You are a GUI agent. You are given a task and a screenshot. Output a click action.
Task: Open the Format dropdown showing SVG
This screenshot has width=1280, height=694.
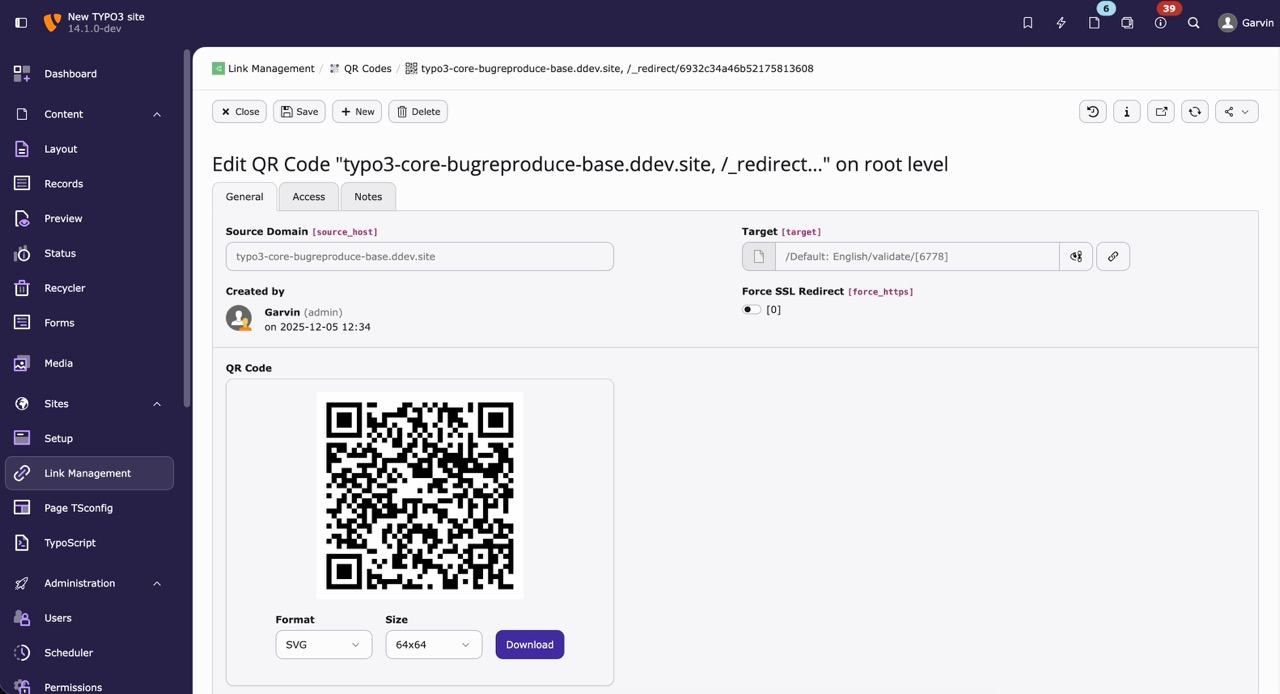pos(323,644)
